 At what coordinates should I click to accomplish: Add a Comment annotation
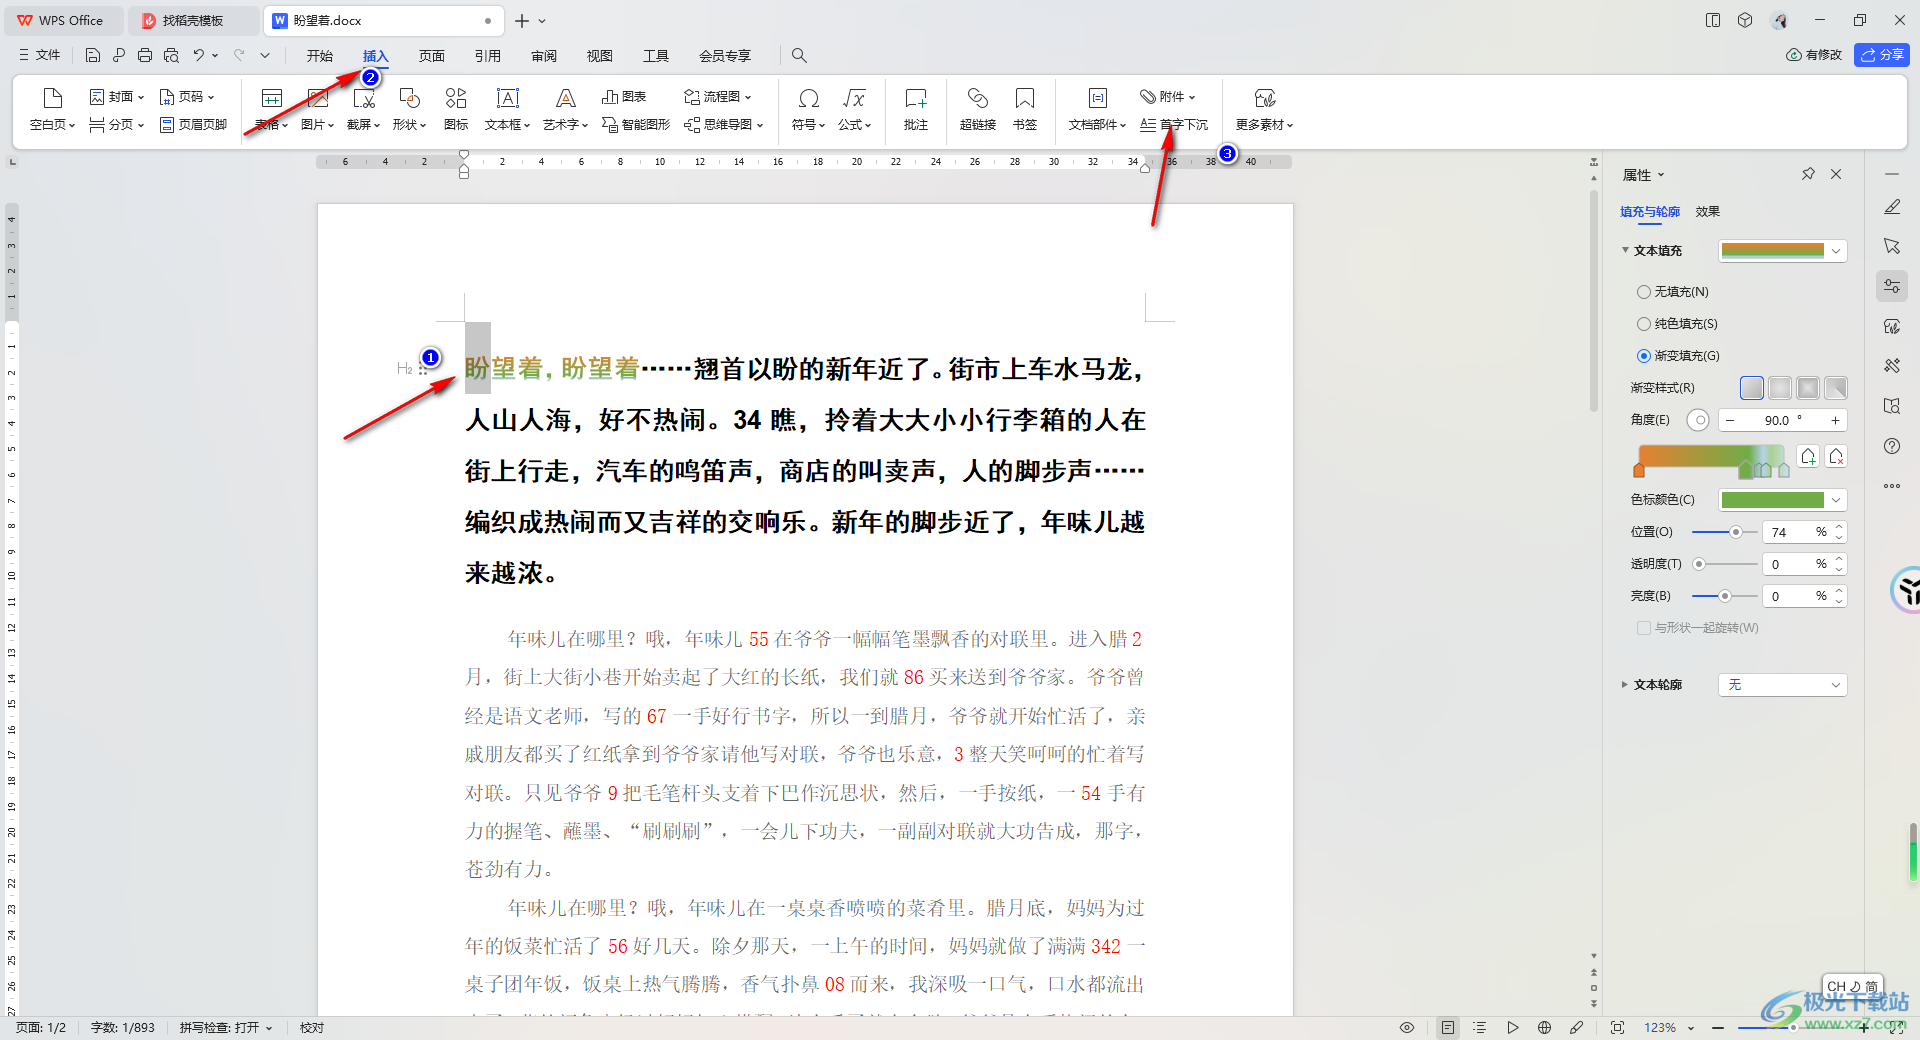(x=916, y=109)
